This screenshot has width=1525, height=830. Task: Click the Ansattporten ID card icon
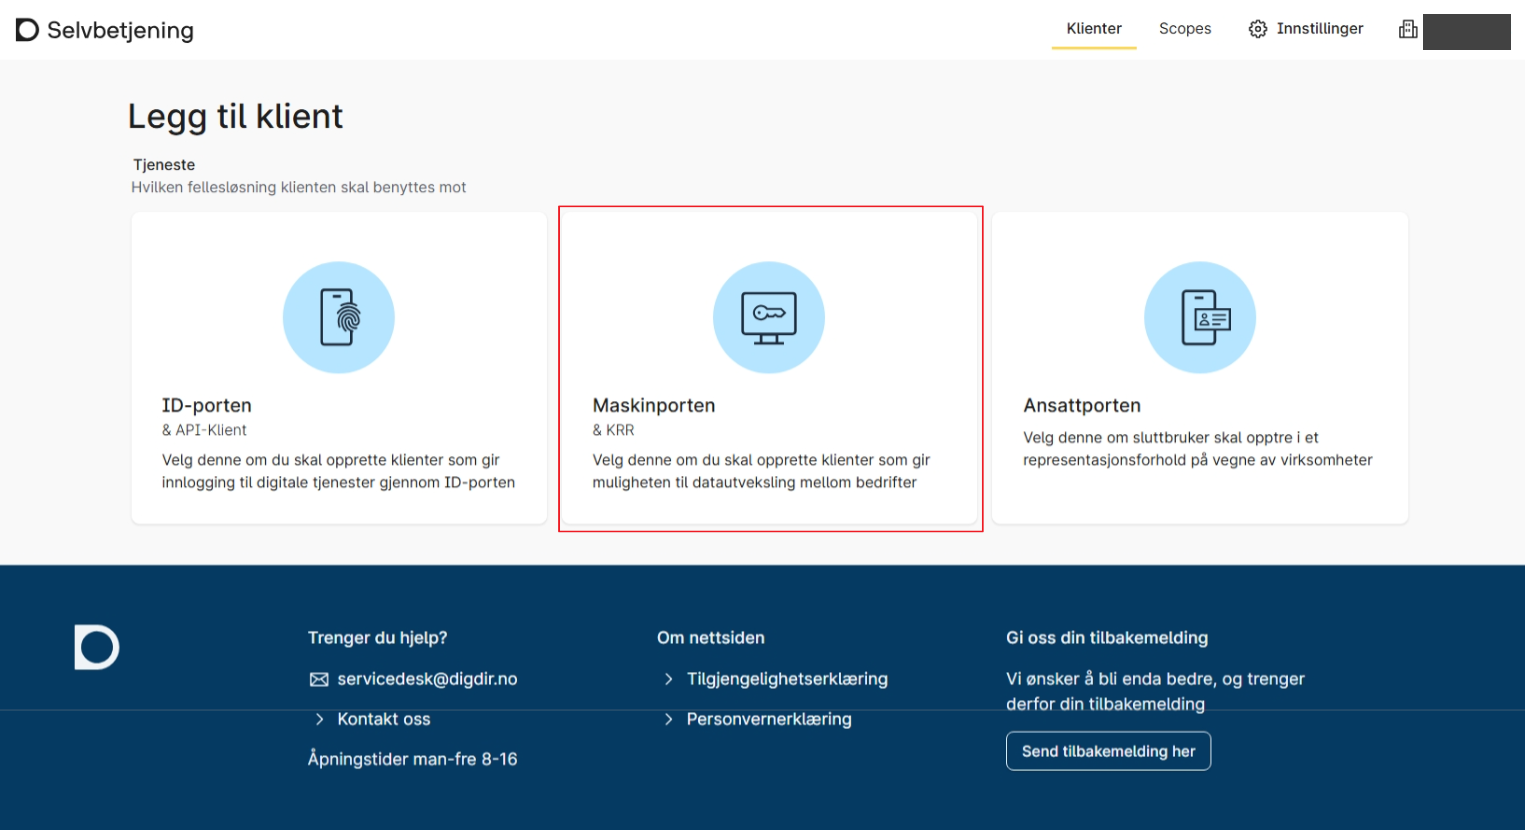(1199, 318)
